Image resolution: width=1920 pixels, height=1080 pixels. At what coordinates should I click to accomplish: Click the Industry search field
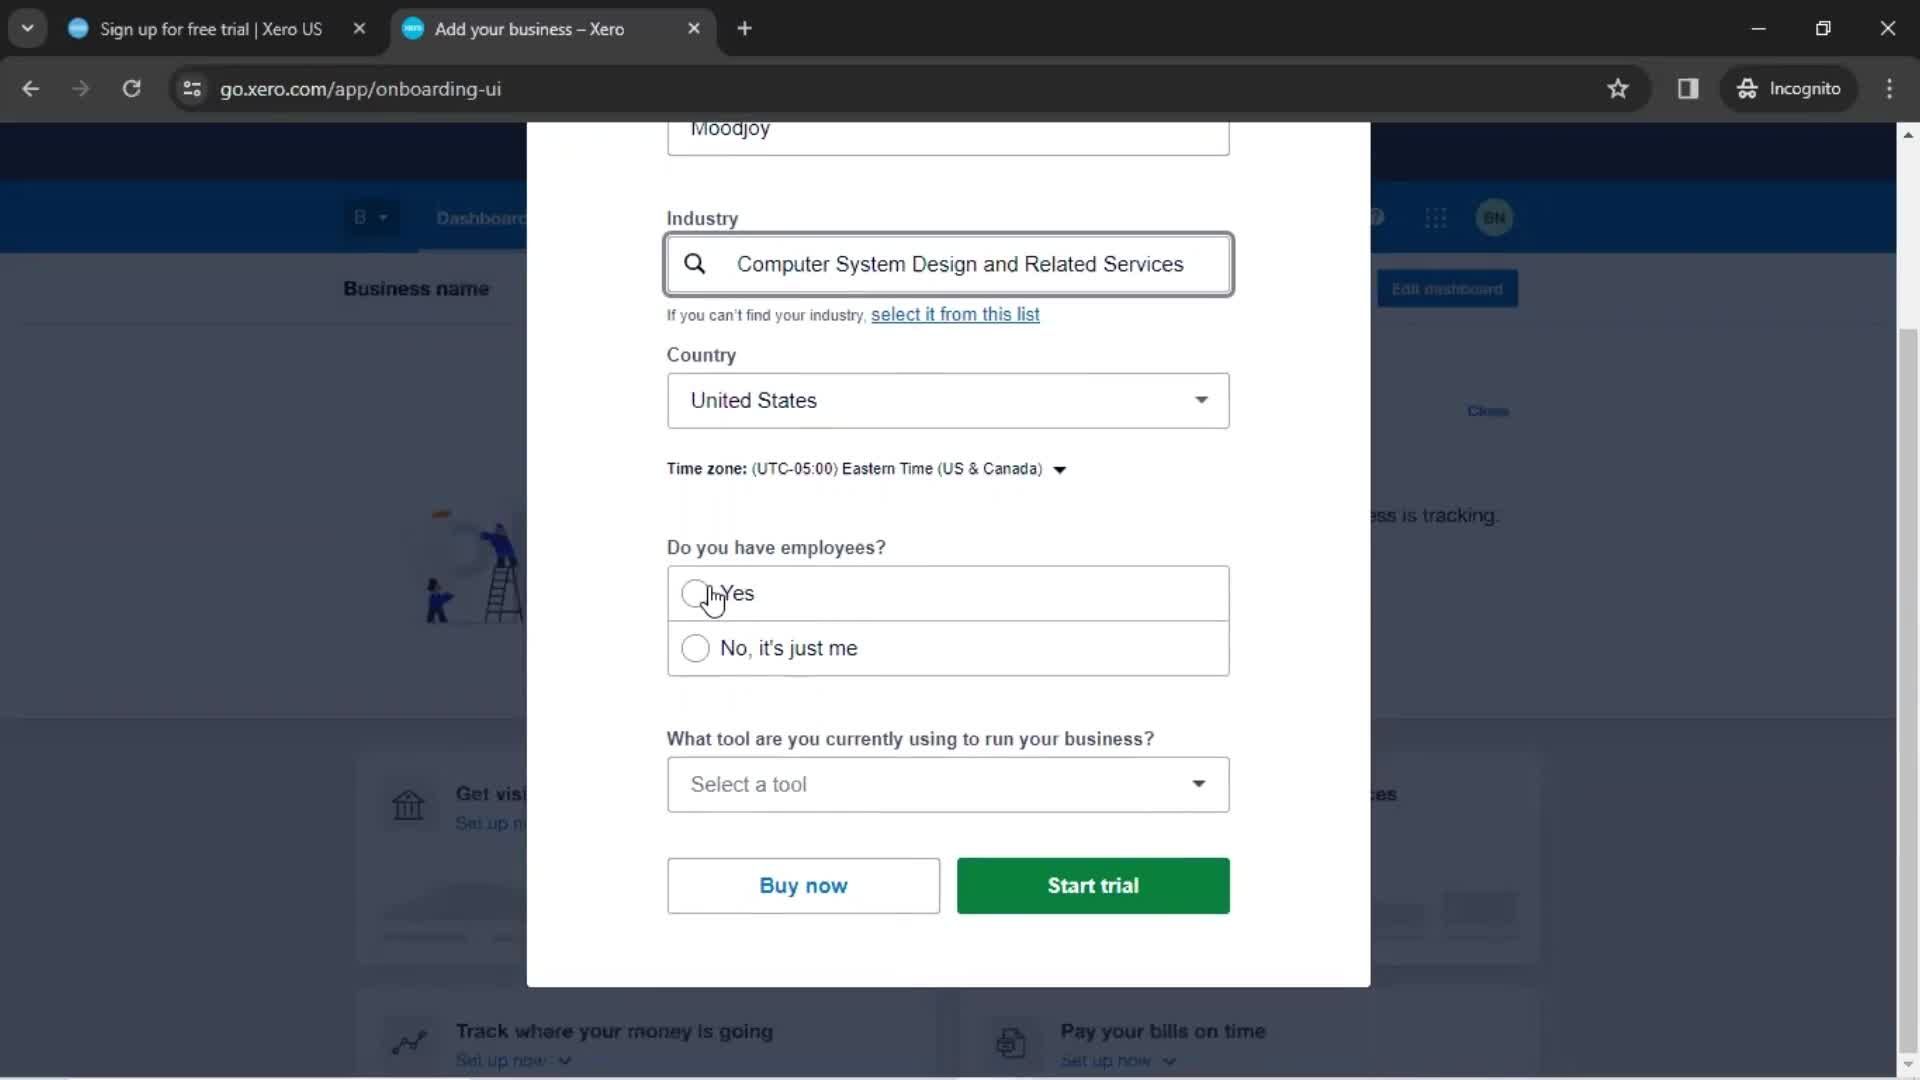pyautogui.click(x=948, y=264)
